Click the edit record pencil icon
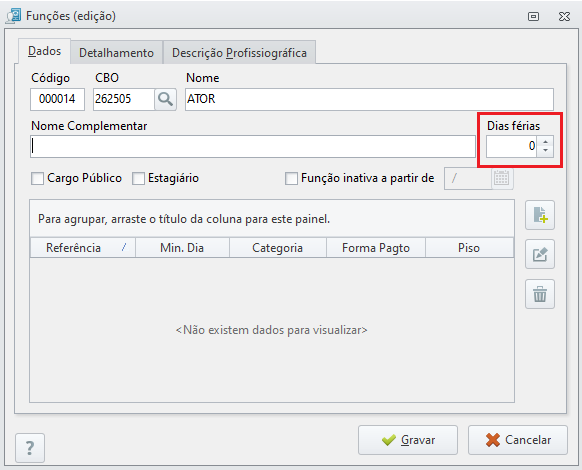582x470 pixels. pos(540,254)
